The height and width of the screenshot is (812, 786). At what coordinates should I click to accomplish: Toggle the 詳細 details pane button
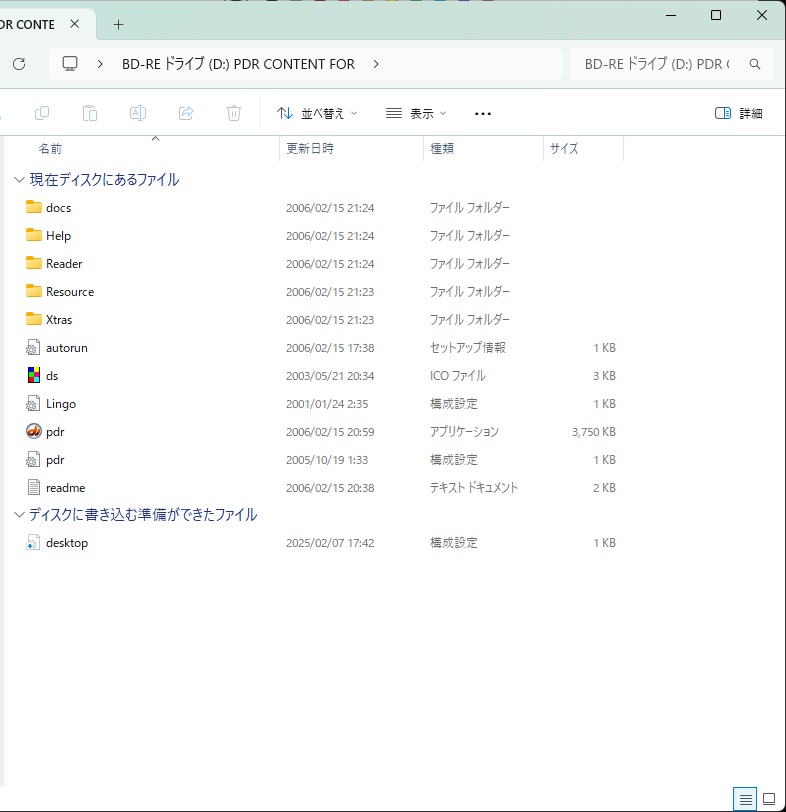739,113
